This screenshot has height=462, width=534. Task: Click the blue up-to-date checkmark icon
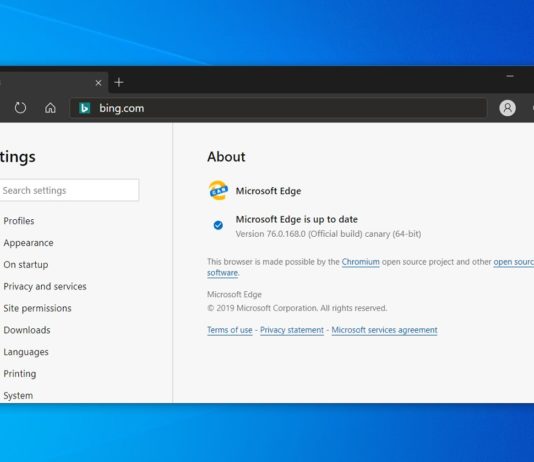(x=218, y=225)
